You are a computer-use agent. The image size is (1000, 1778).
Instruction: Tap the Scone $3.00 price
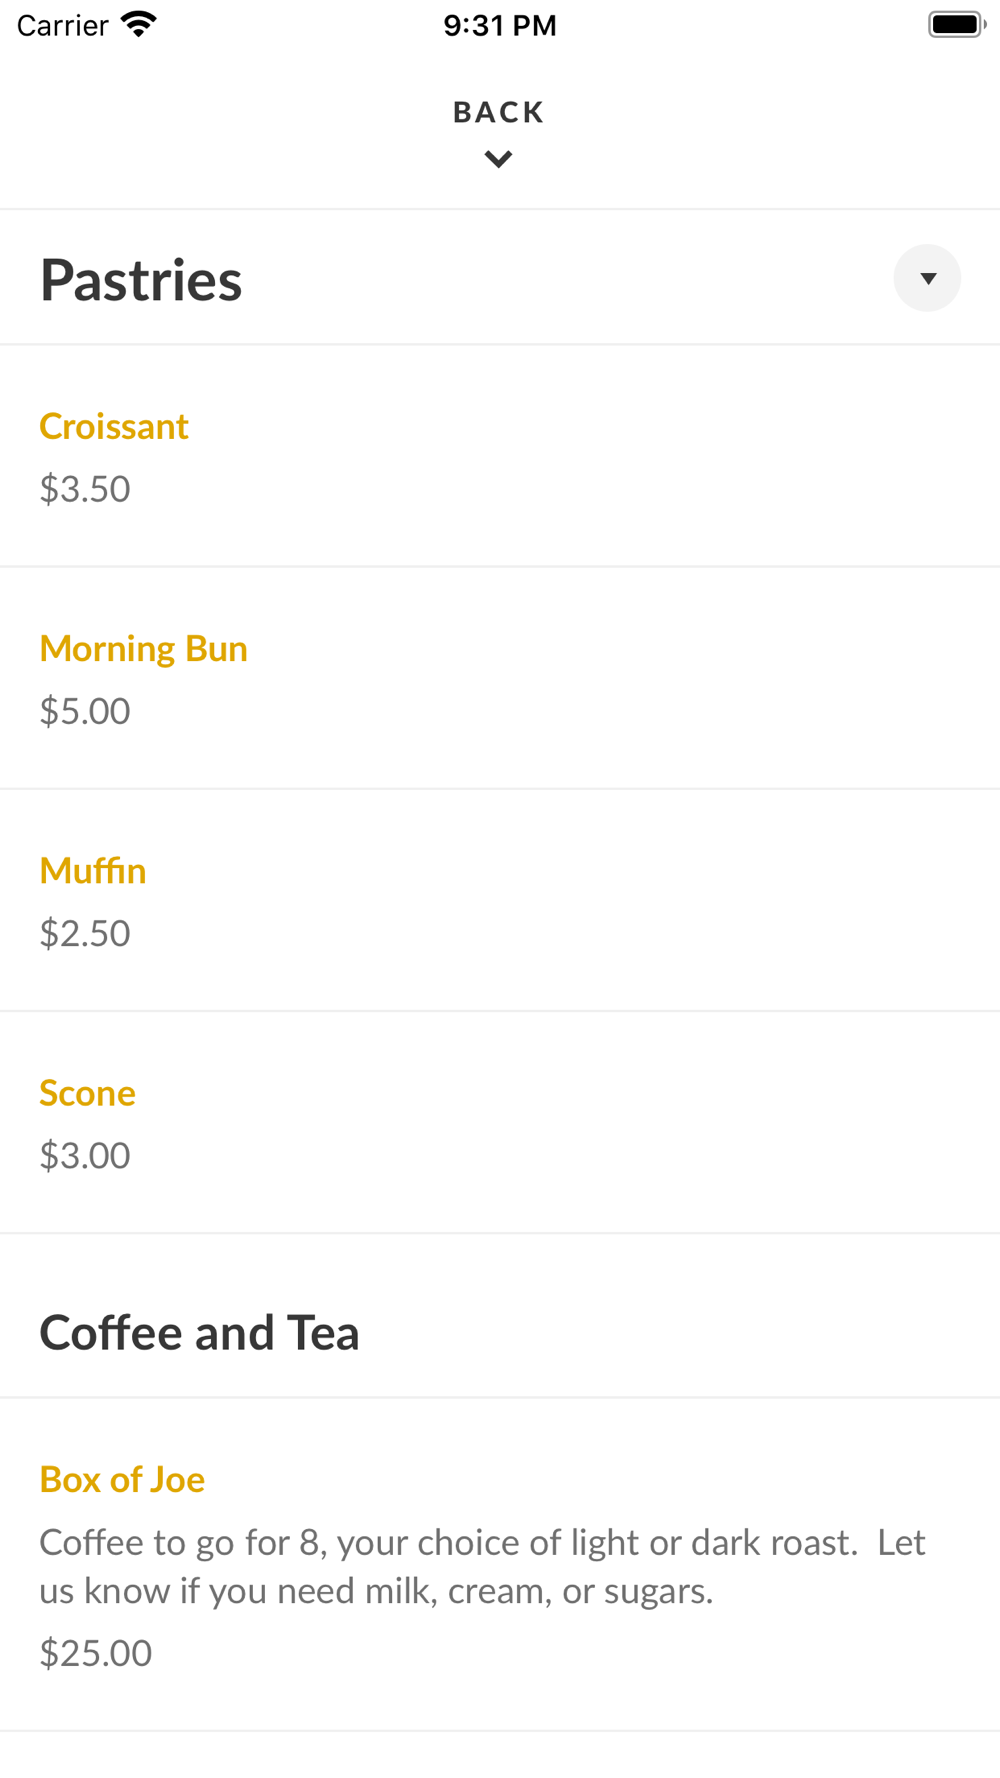click(85, 1155)
